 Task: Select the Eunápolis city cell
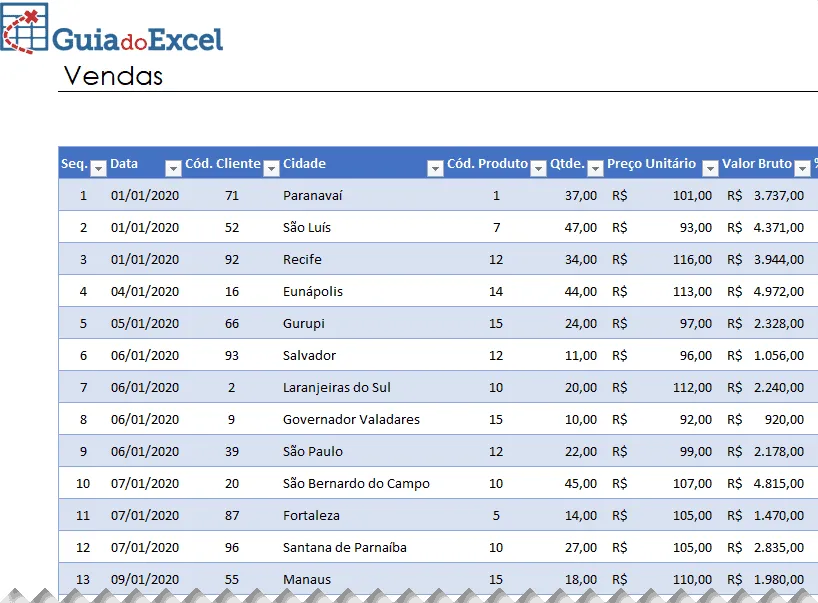pyautogui.click(x=362, y=291)
